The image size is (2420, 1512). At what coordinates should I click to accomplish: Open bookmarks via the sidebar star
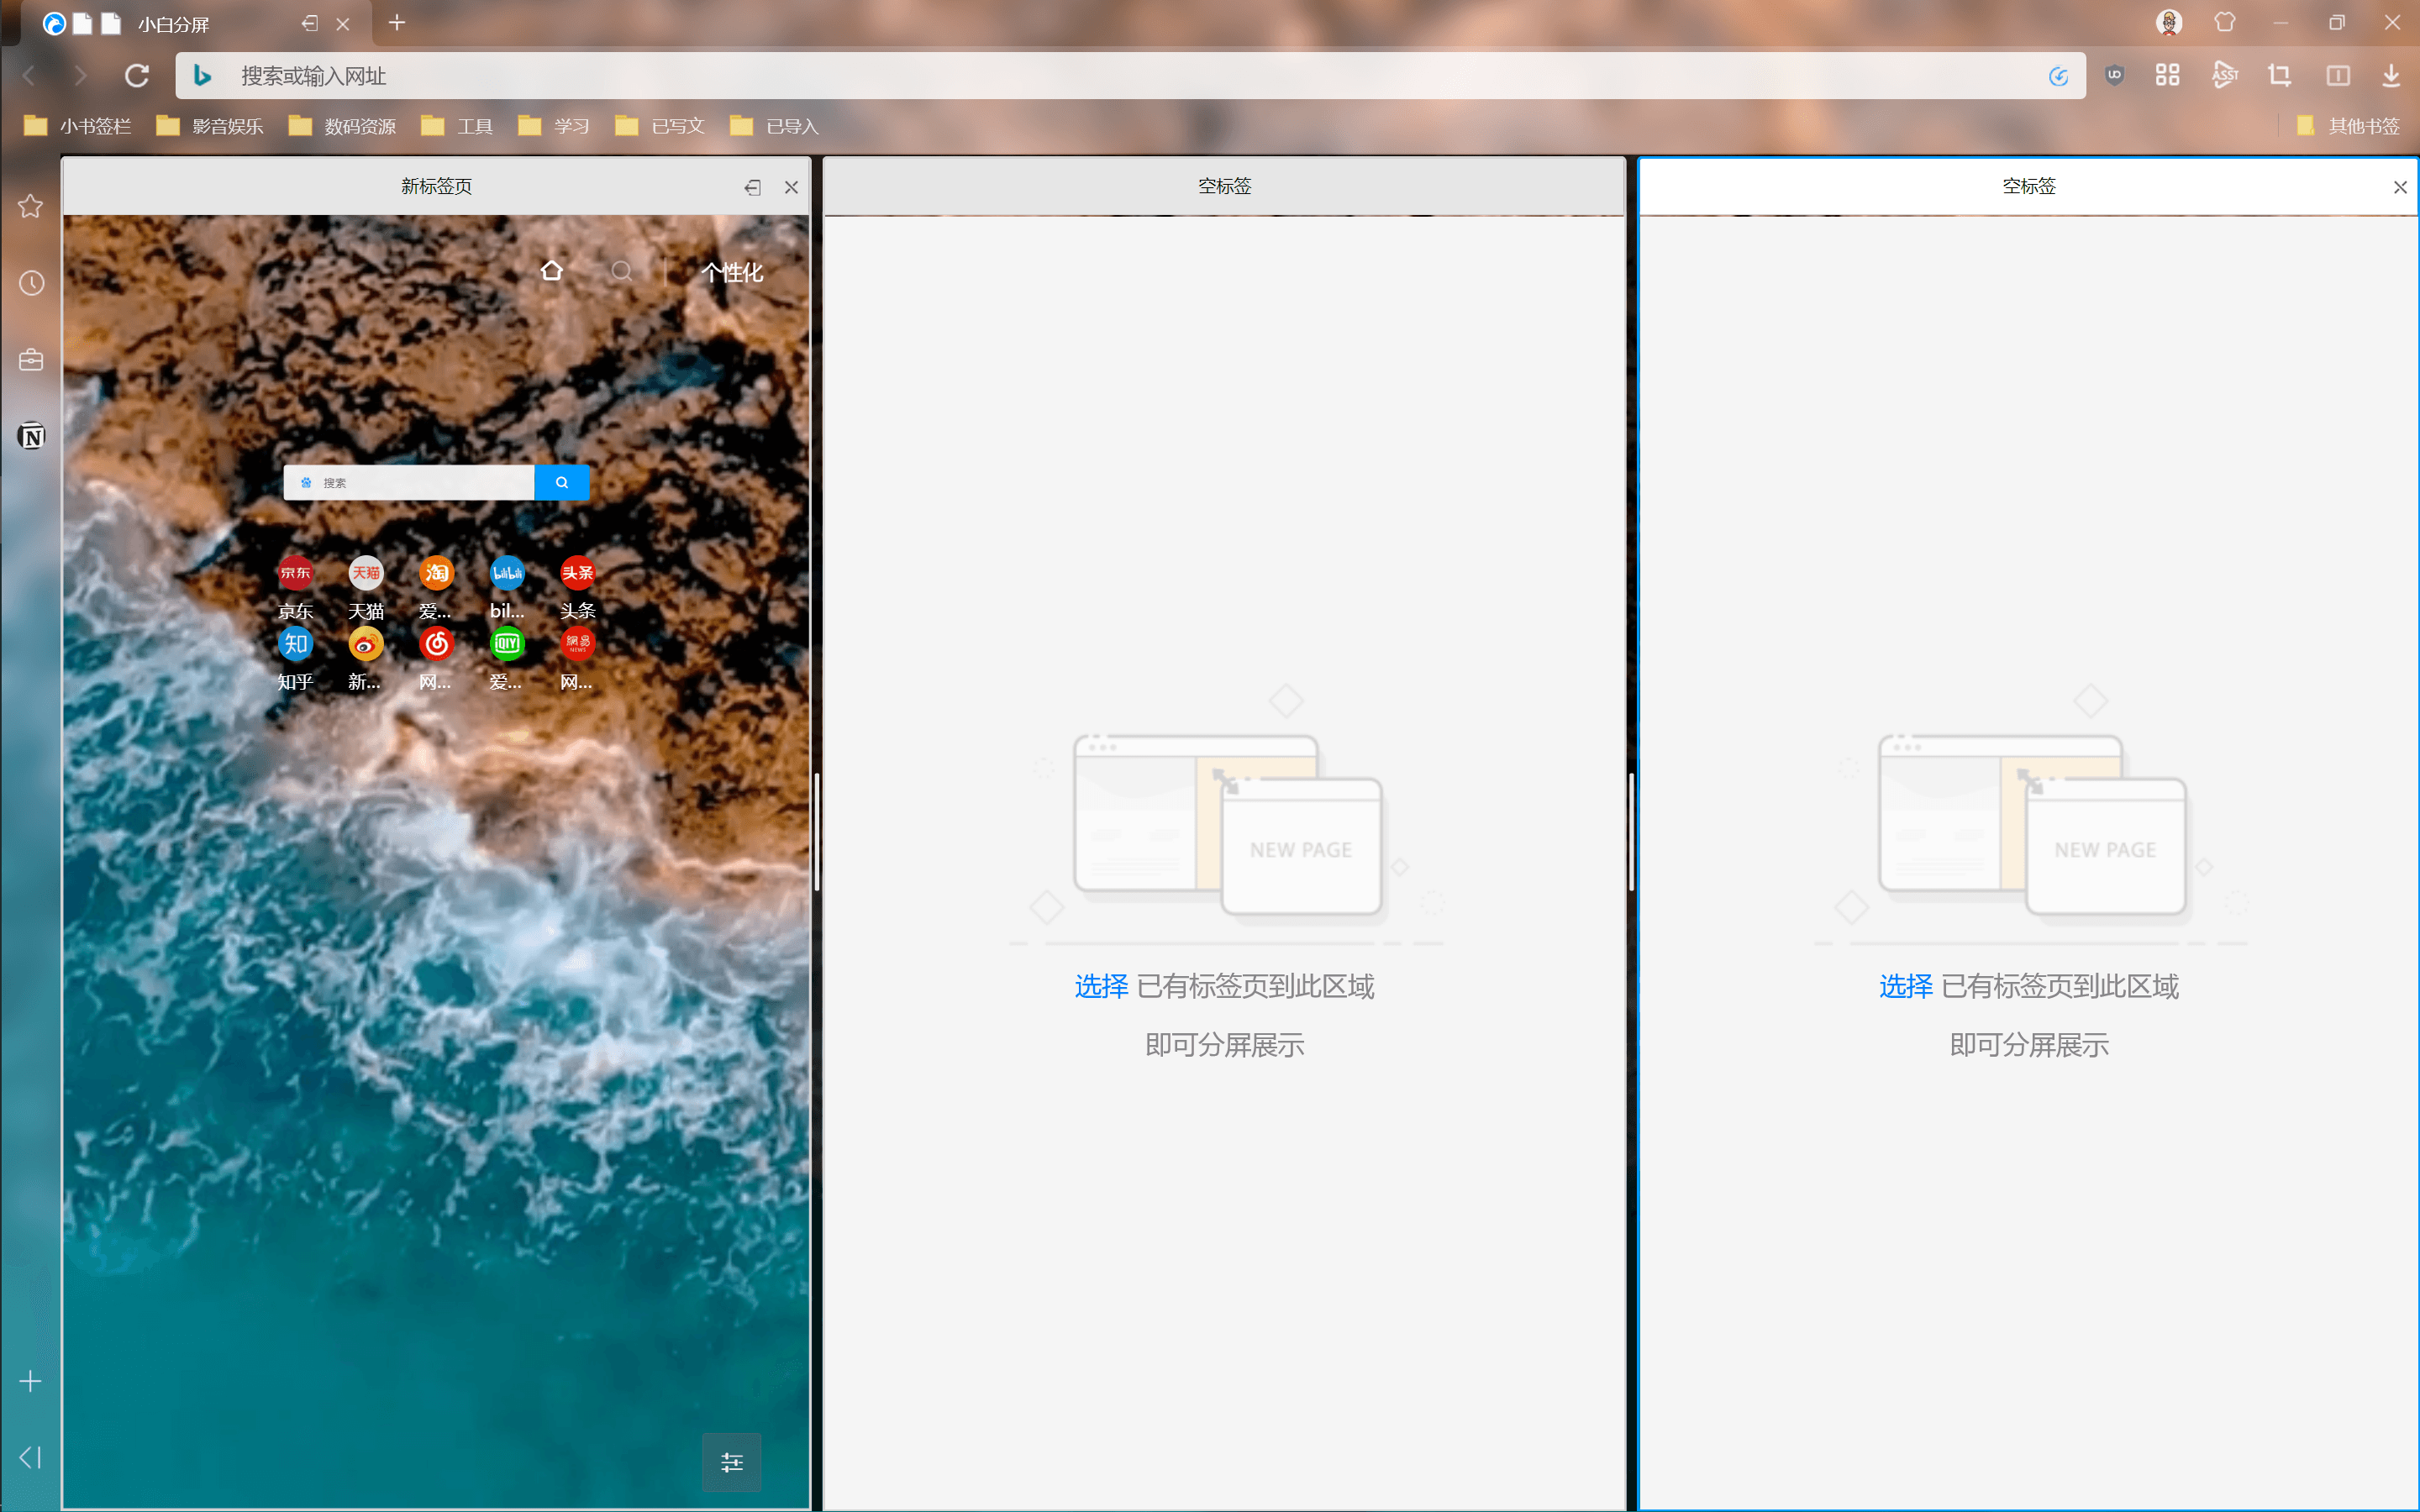click(30, 205)
